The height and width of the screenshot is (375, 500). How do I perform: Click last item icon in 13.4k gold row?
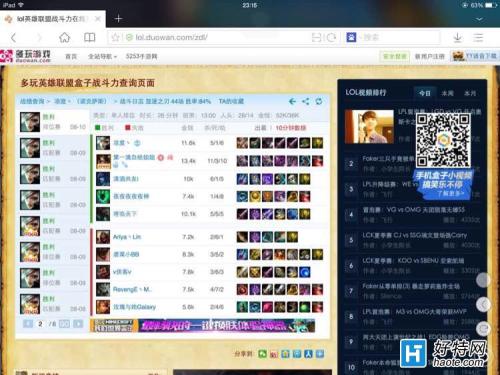(x=317, y=161)
